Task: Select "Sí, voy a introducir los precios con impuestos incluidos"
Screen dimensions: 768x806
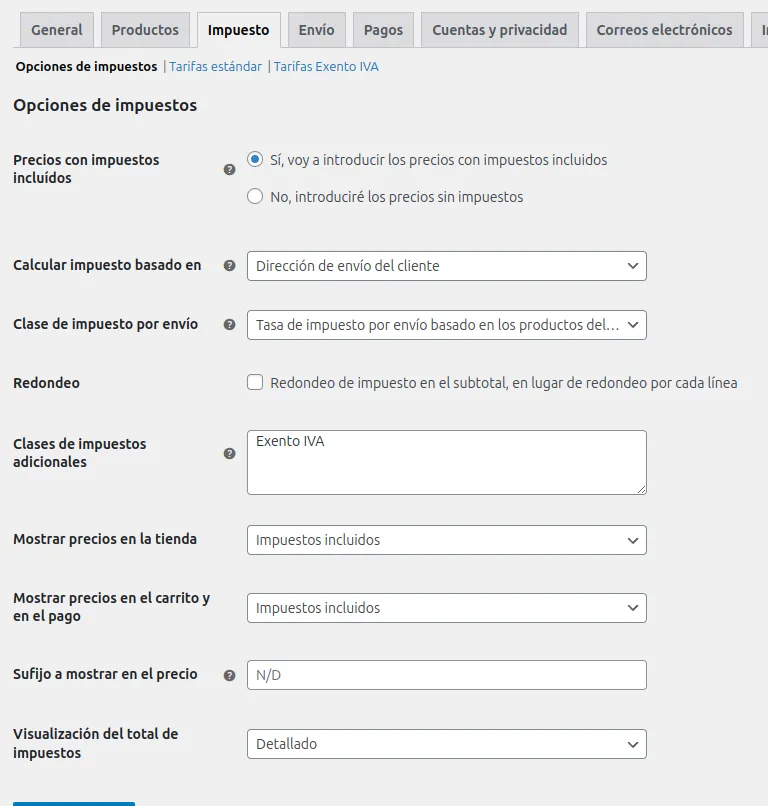Action: click(x=255, y=158)
